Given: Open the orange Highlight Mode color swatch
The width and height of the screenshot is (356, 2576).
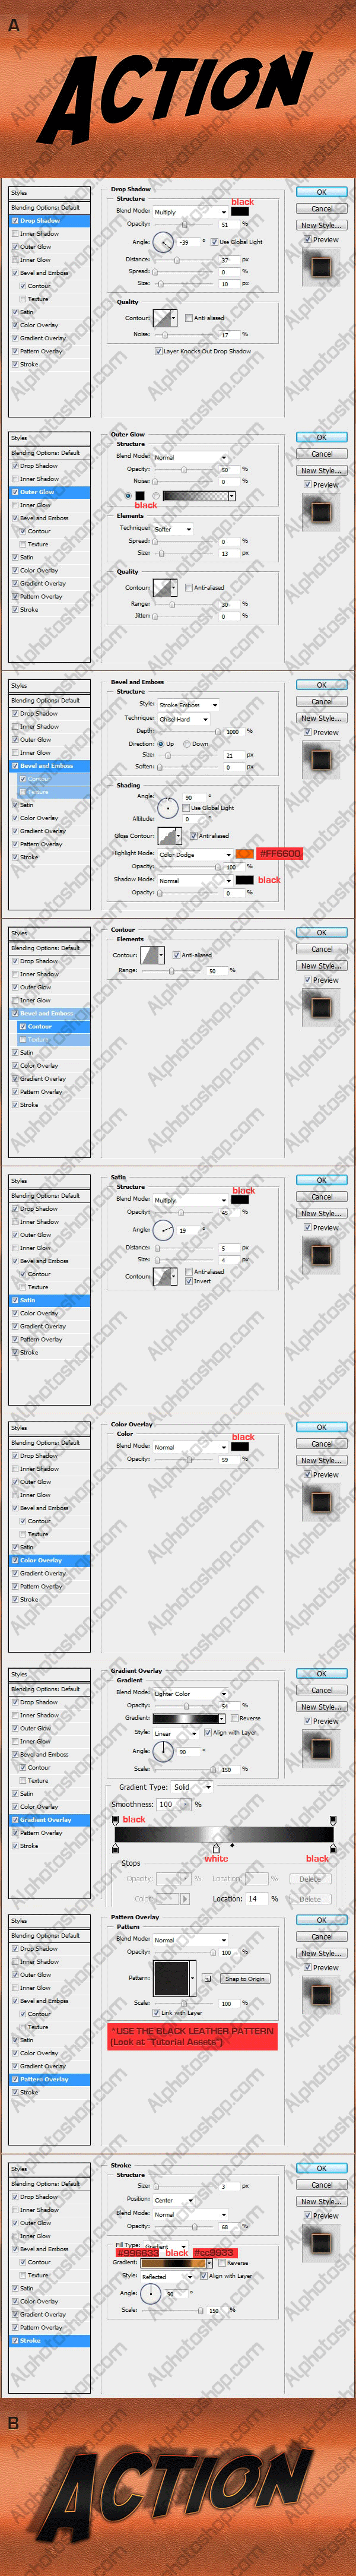Looking at the screenshot, I should [x=244, y=854].
